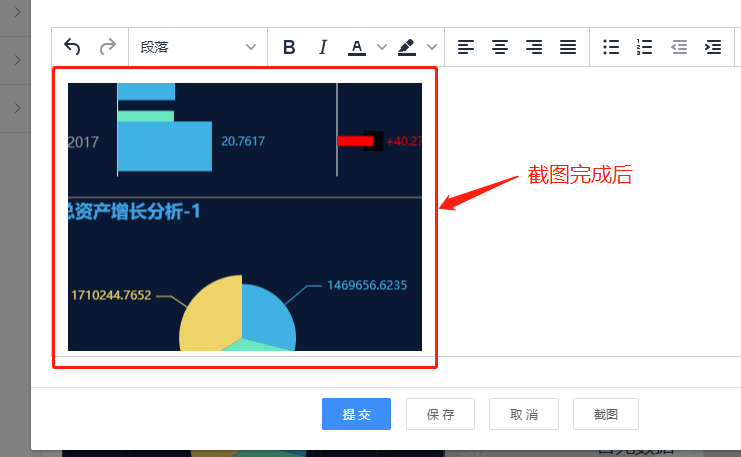Insert bulleted list

pos(611,47)
